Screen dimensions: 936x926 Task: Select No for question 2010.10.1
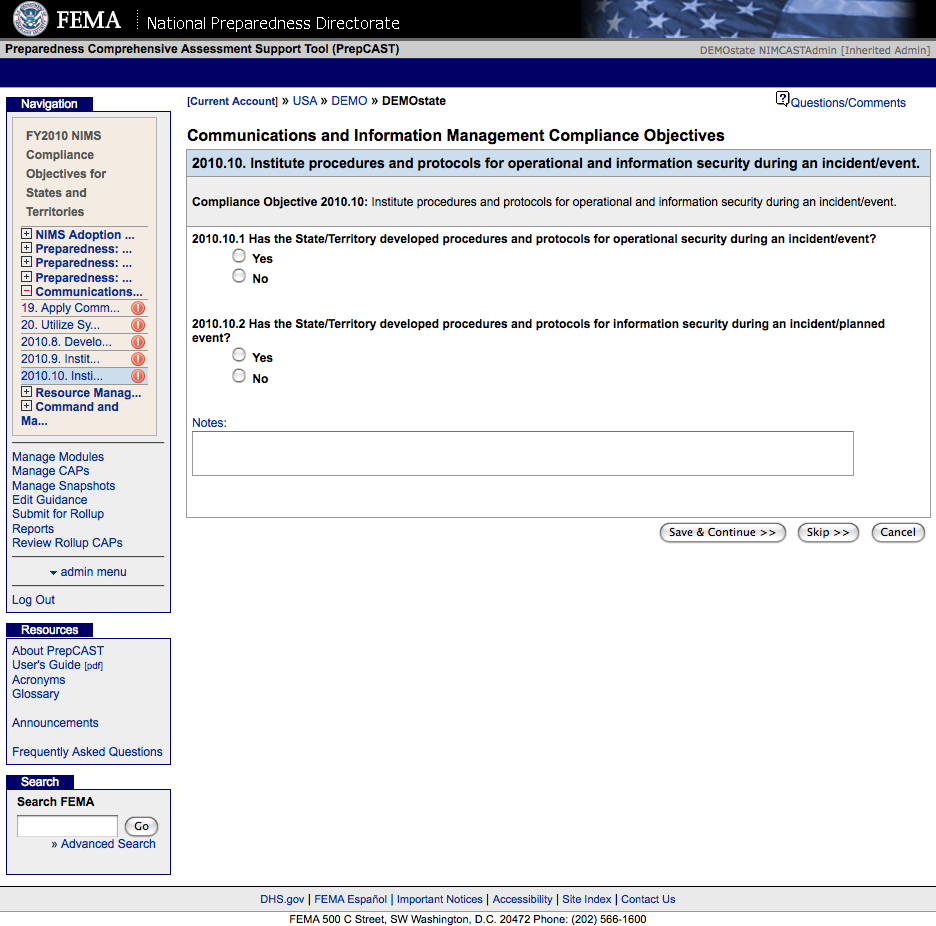239,276
